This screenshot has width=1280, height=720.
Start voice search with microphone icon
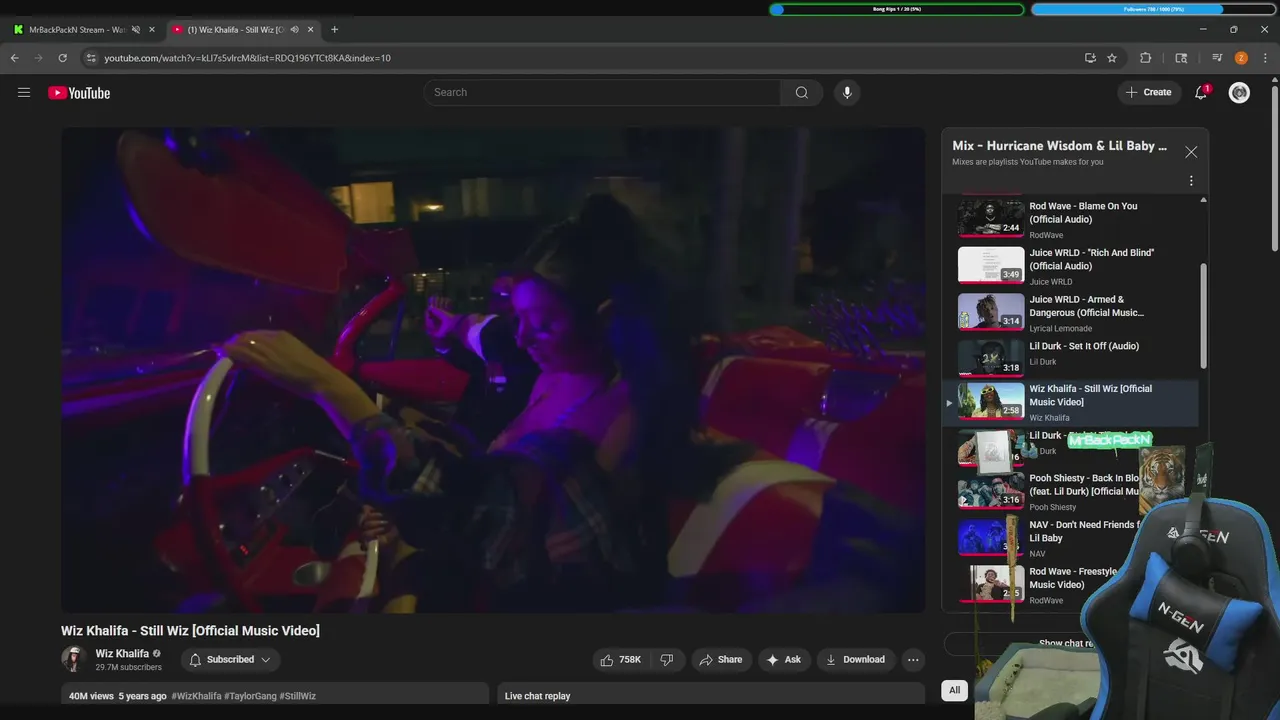tap(847, 93)
